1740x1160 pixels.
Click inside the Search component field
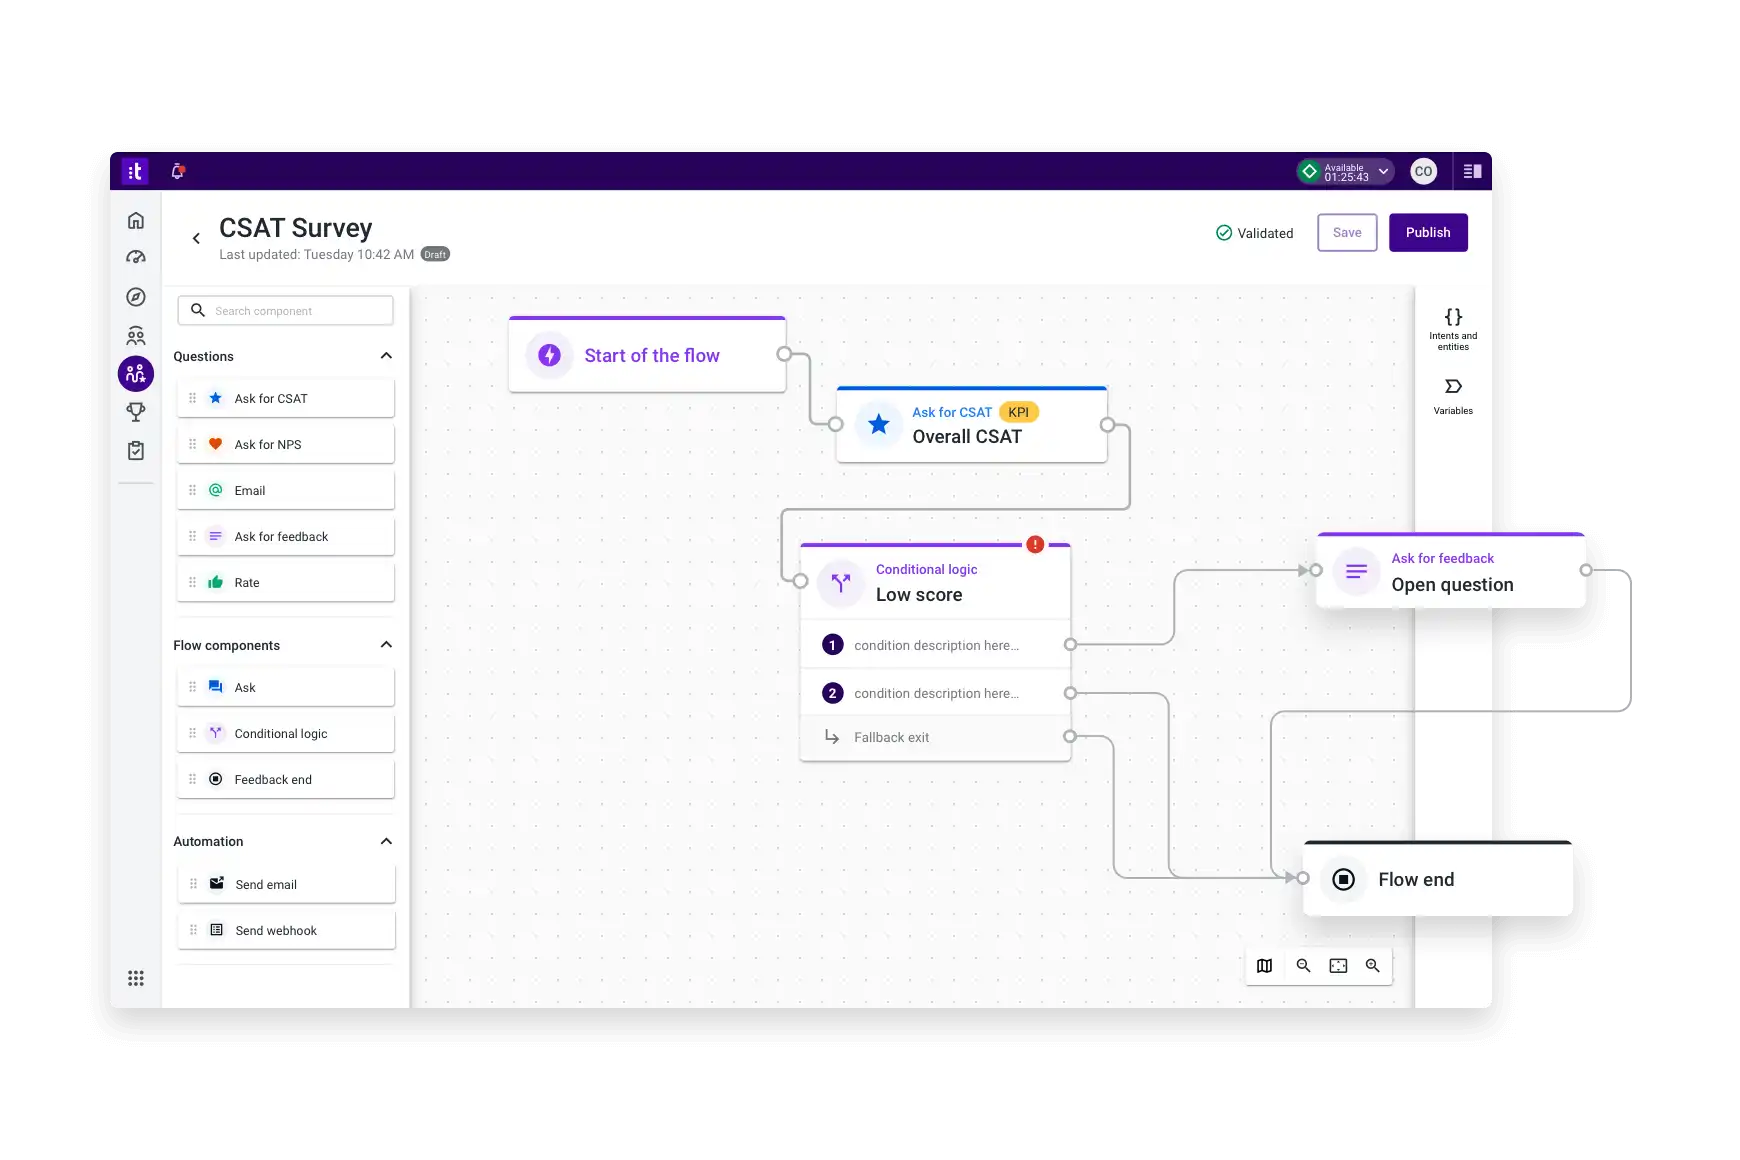[285, 310]
